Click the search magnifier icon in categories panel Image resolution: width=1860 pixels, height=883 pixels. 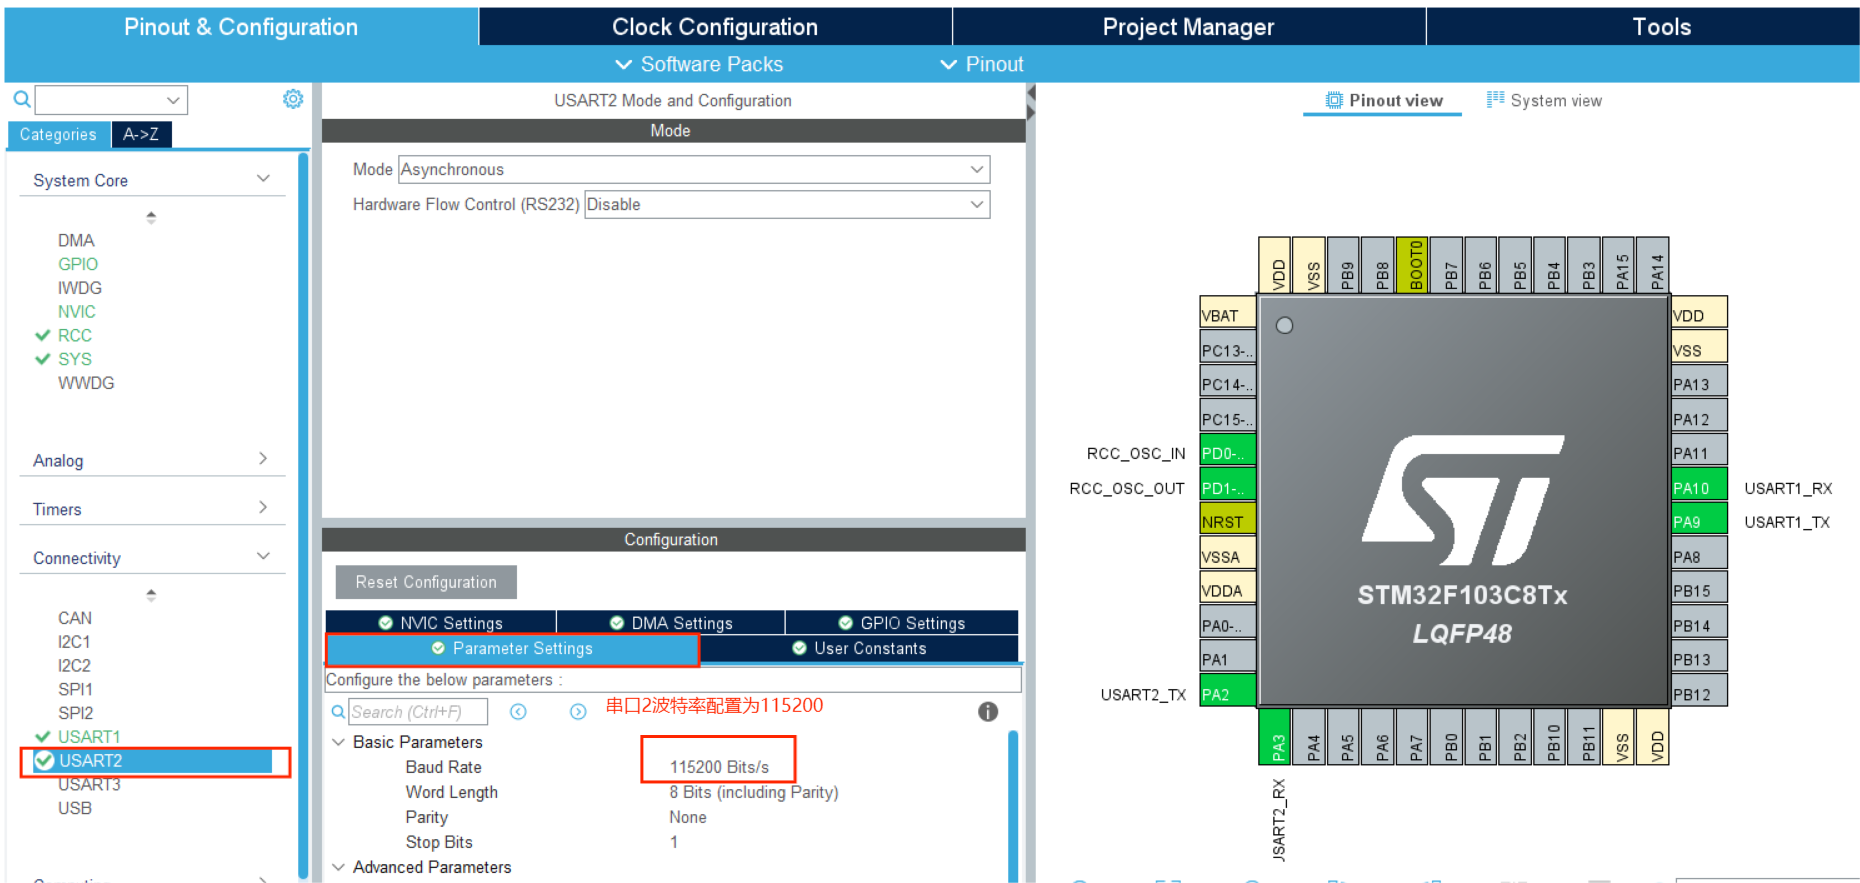(x=21, y=99)
